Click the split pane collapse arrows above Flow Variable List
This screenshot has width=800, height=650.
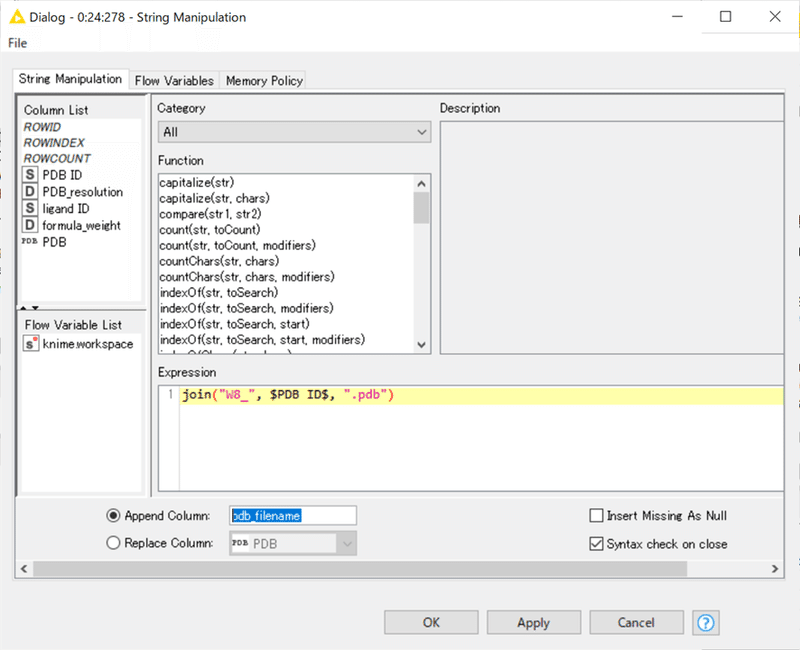(x=29, y=308)
